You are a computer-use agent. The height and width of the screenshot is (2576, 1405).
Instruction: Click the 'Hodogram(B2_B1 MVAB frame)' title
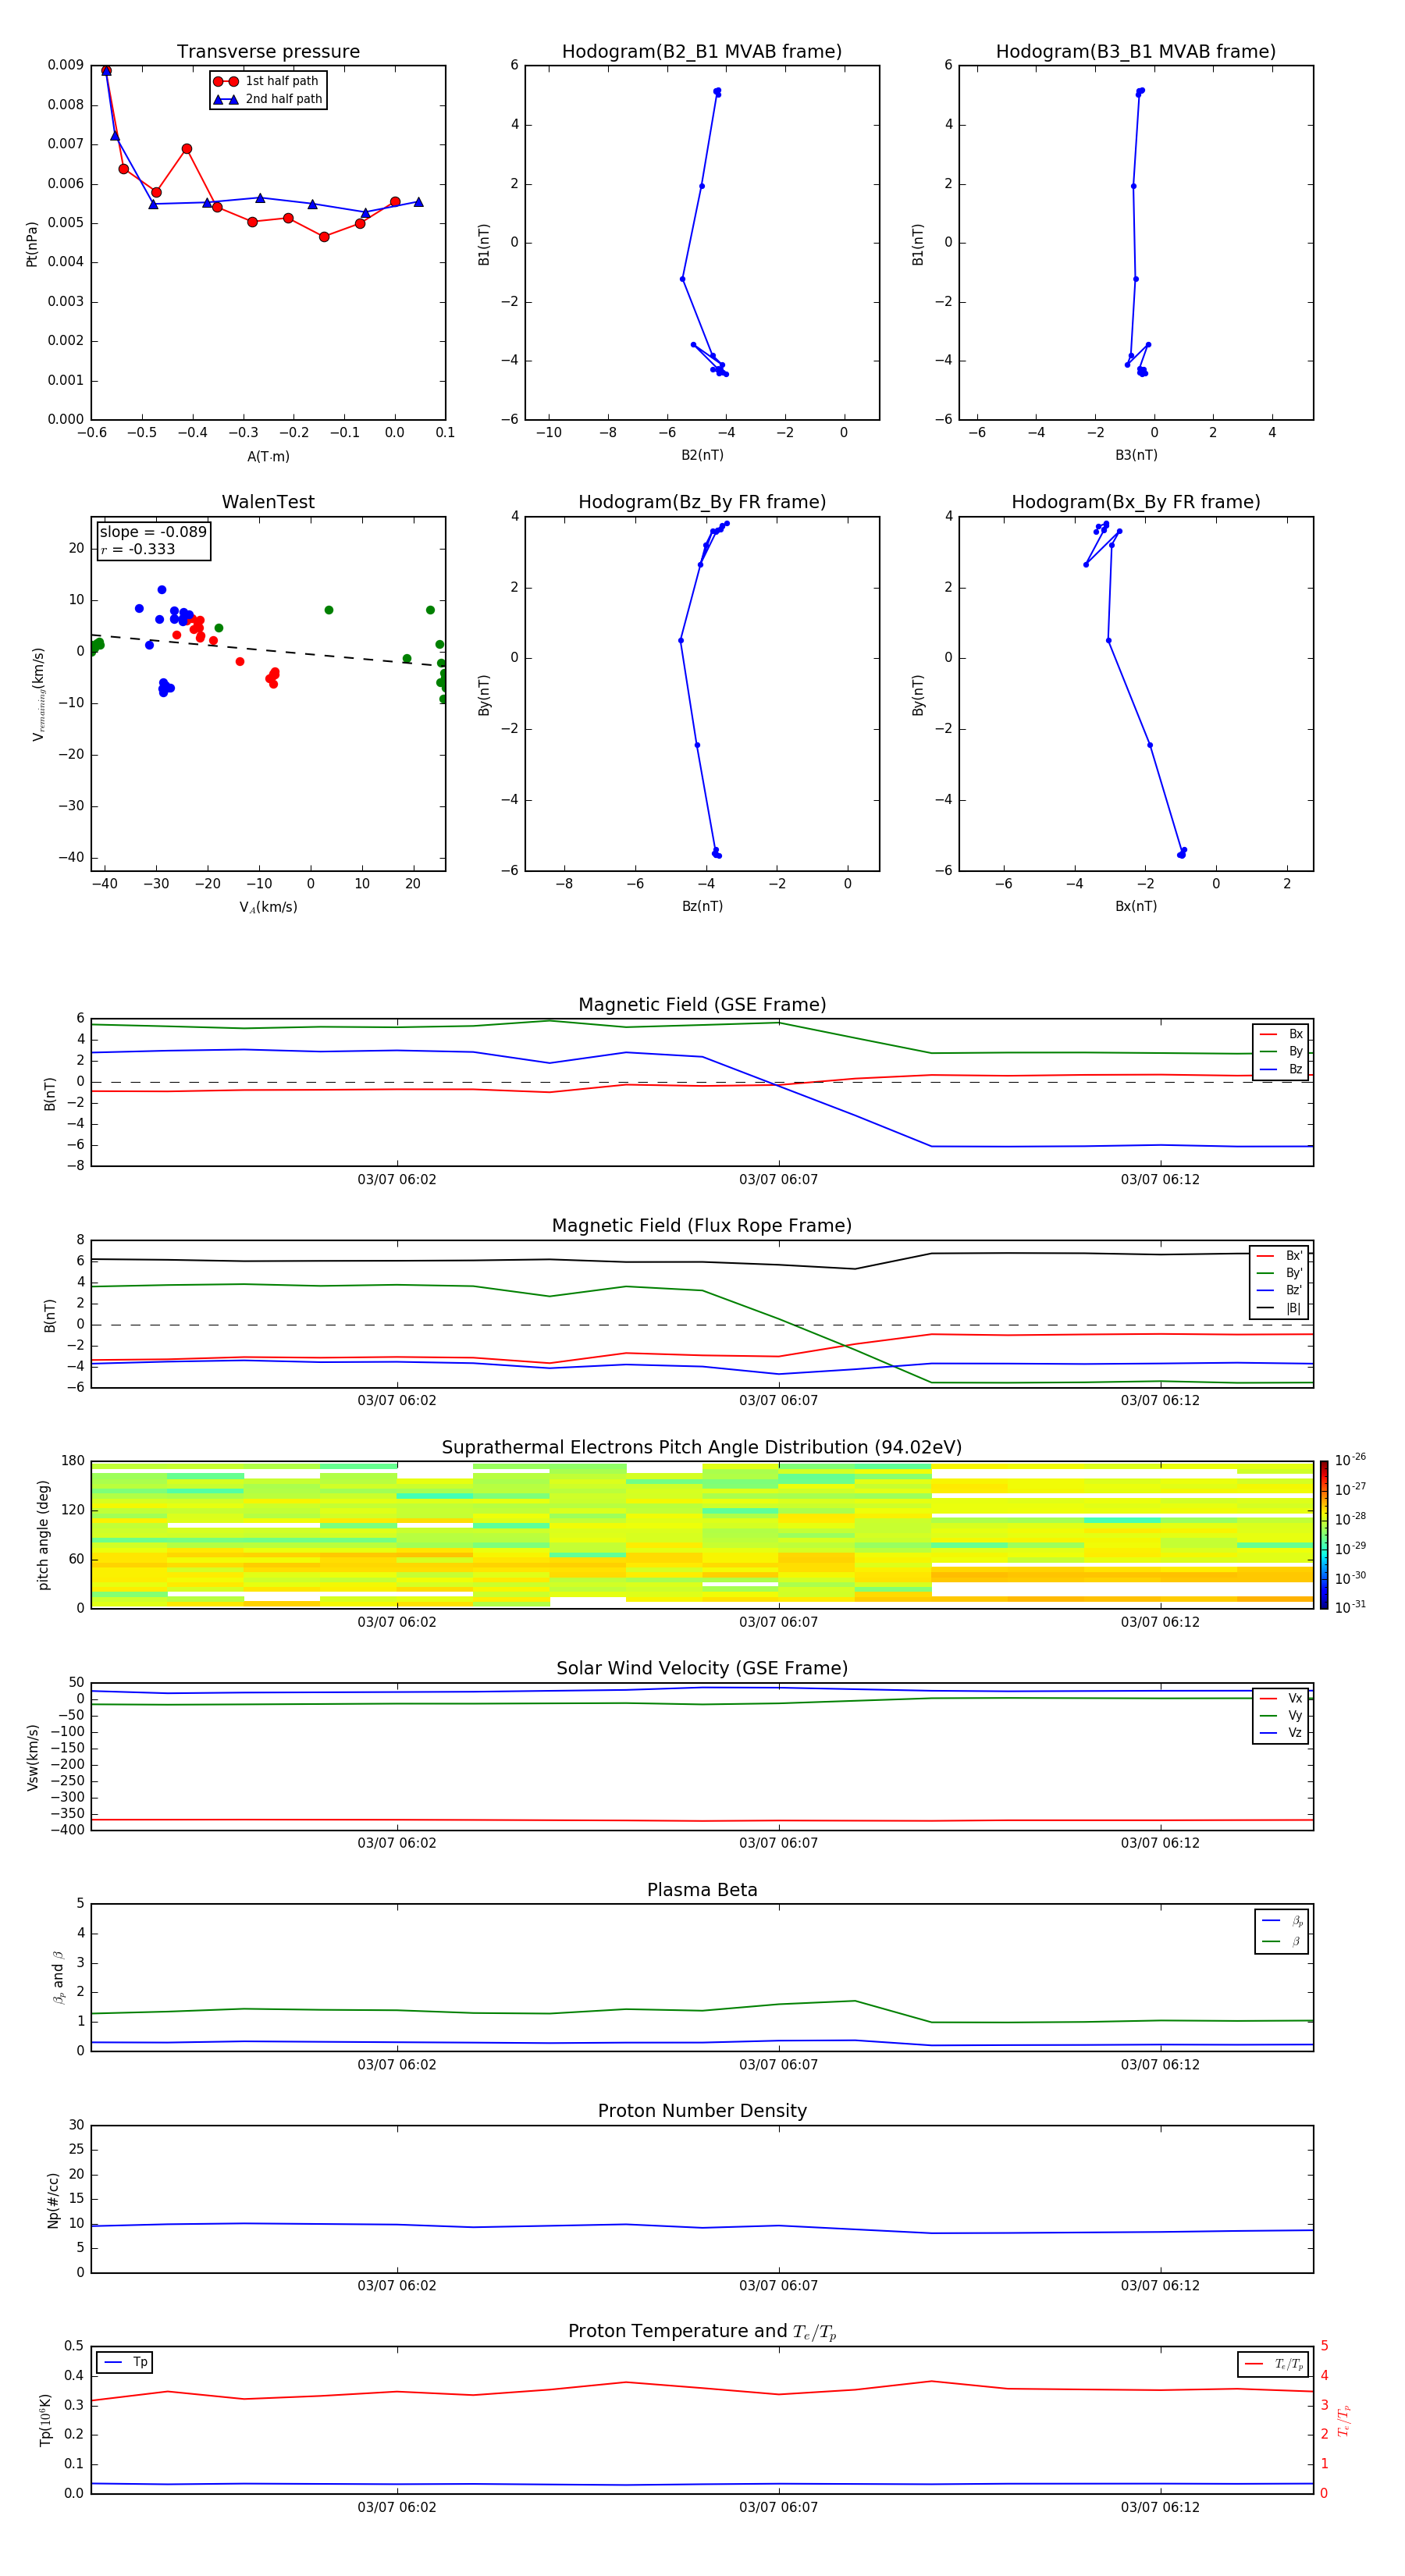[702, 52]
